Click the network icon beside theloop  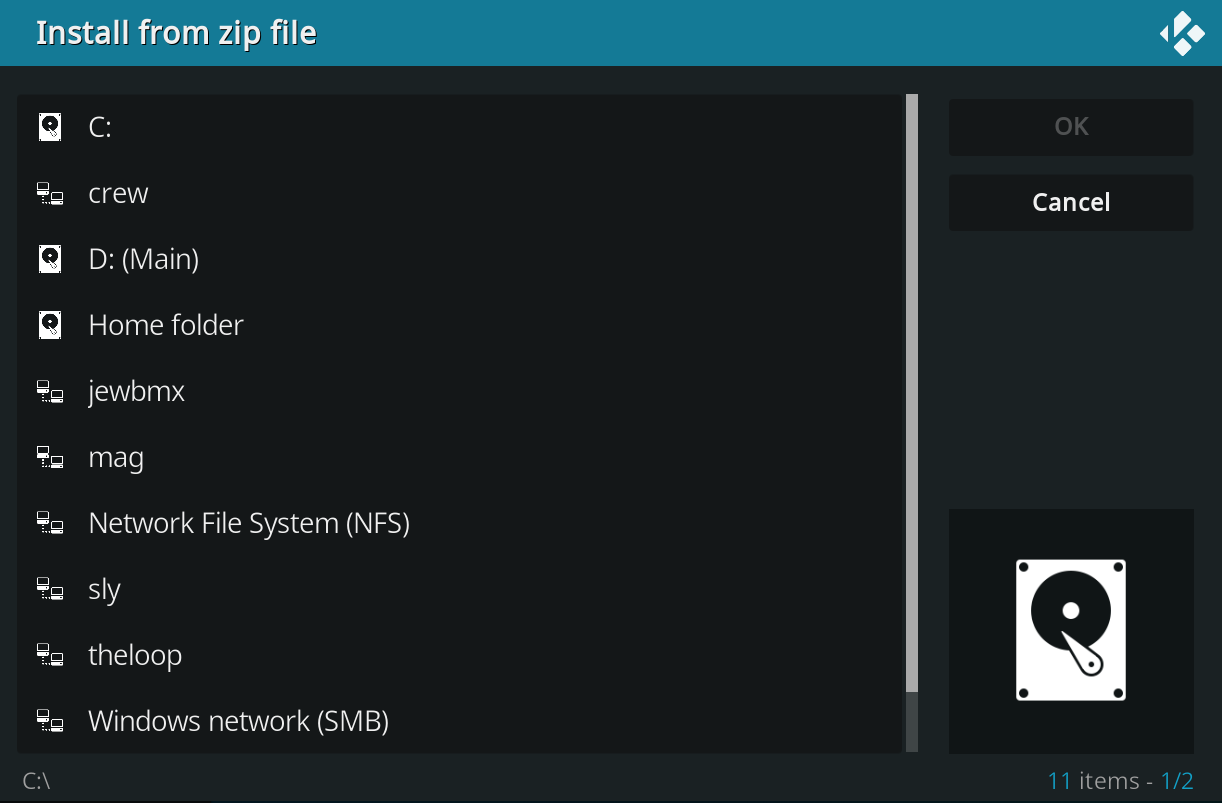(x=50, y=655)
